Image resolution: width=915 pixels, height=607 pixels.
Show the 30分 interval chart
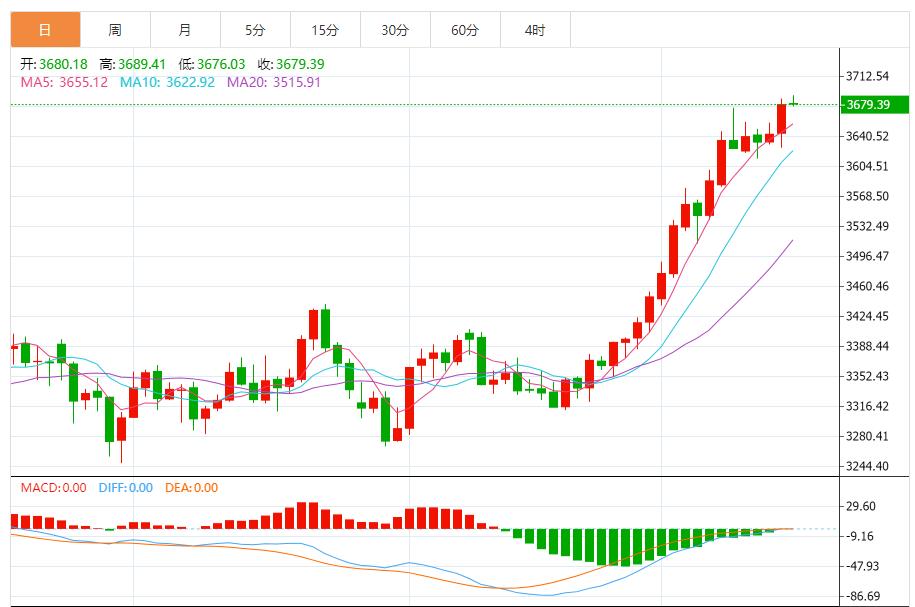pyautogui.click(x=395, y=30)
